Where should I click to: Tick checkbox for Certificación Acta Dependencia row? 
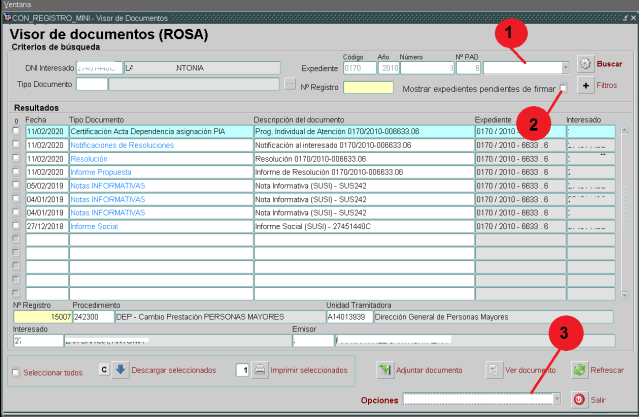(x=15, y=131)
